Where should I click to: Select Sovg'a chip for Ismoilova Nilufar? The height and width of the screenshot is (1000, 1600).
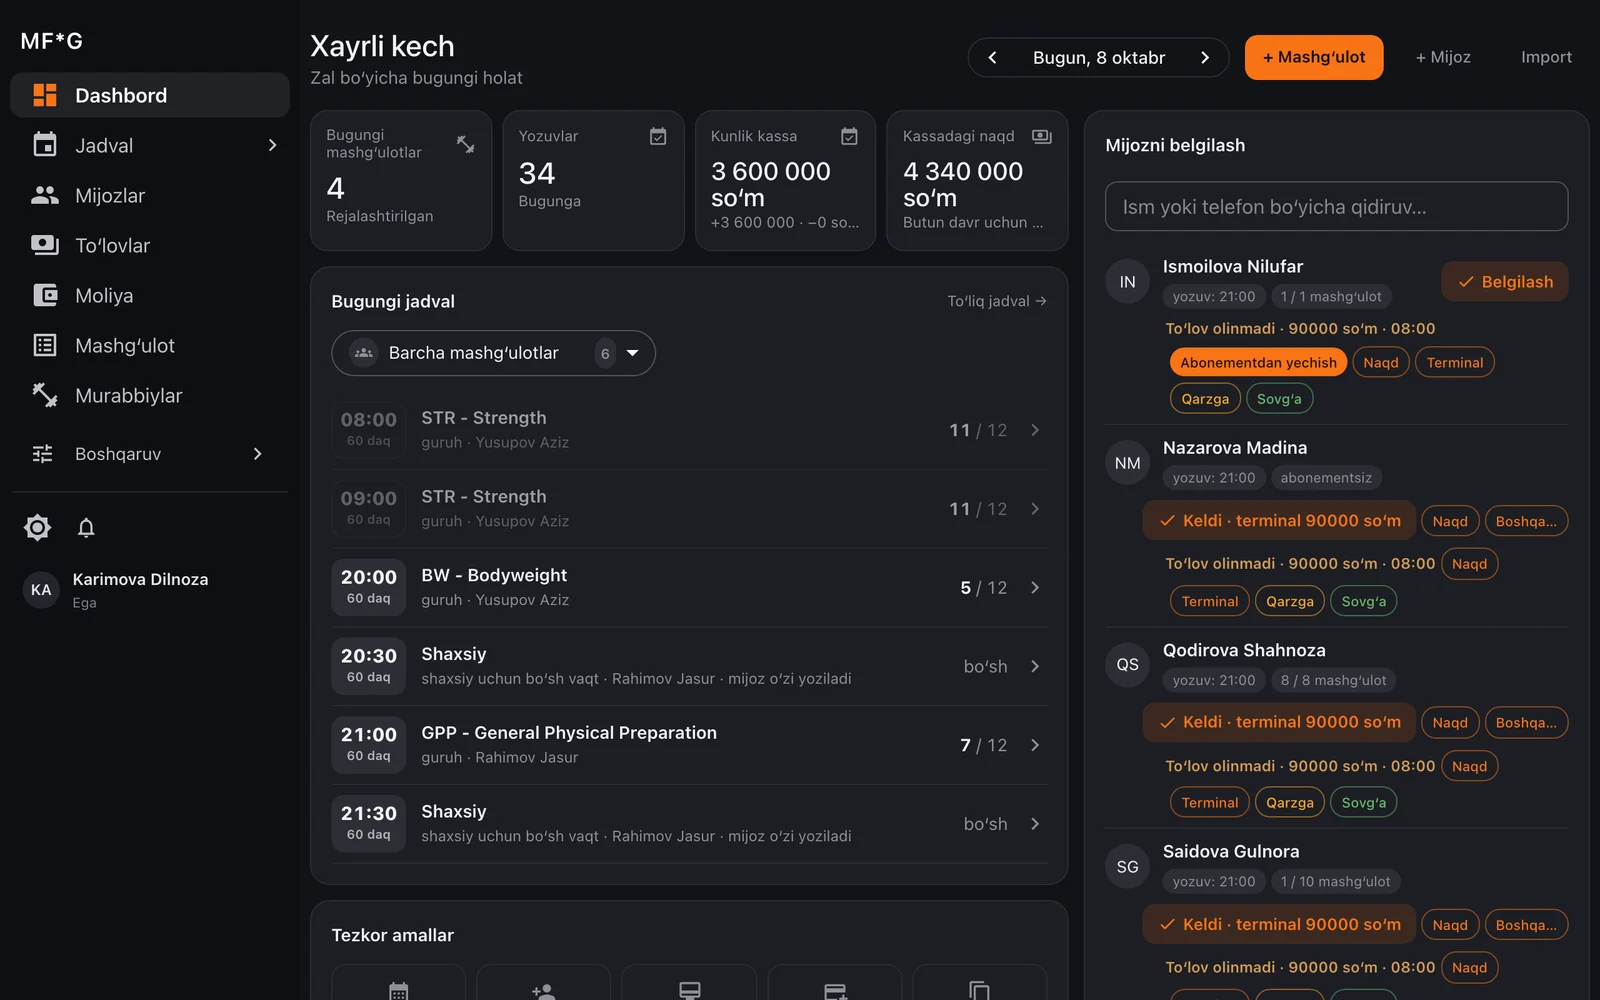click(x=1279, y=399)
